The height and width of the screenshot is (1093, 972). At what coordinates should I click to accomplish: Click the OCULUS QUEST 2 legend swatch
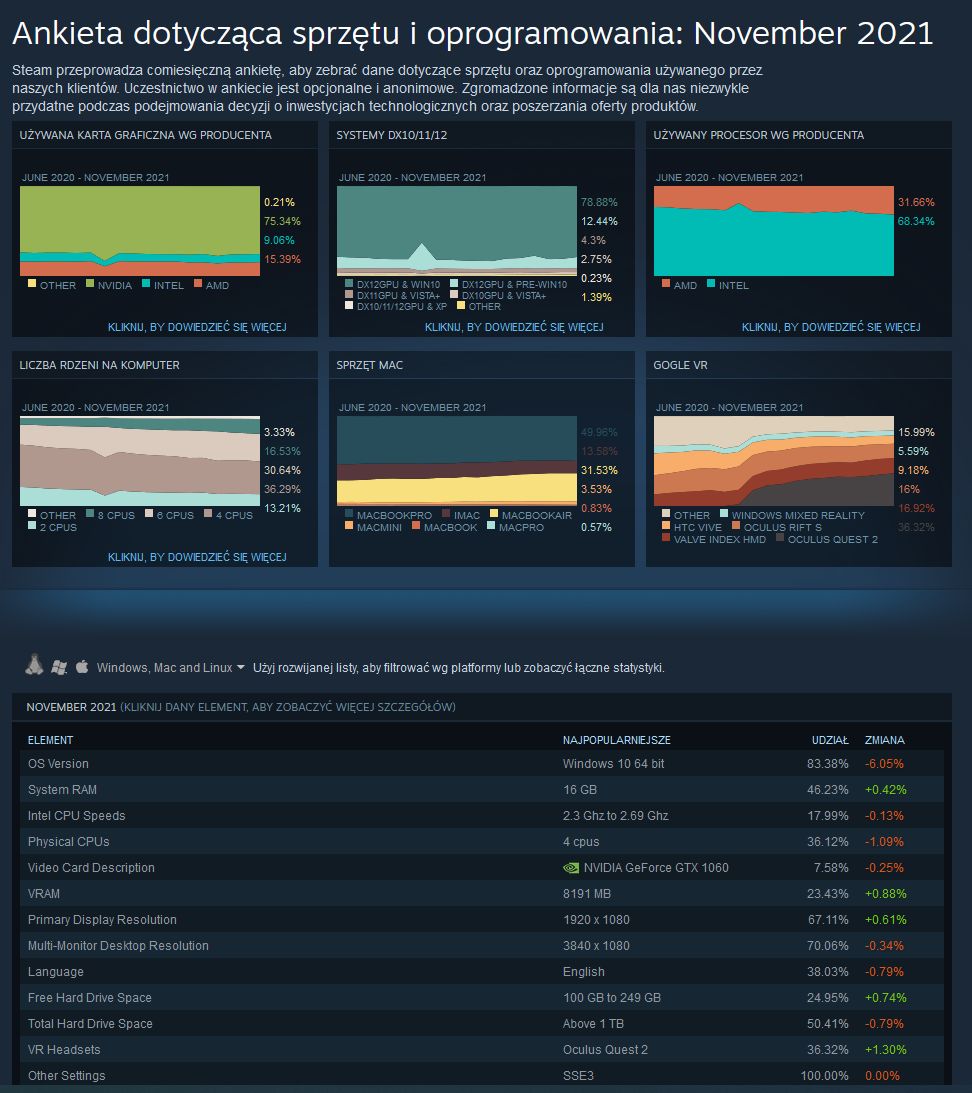click(780, 537)
